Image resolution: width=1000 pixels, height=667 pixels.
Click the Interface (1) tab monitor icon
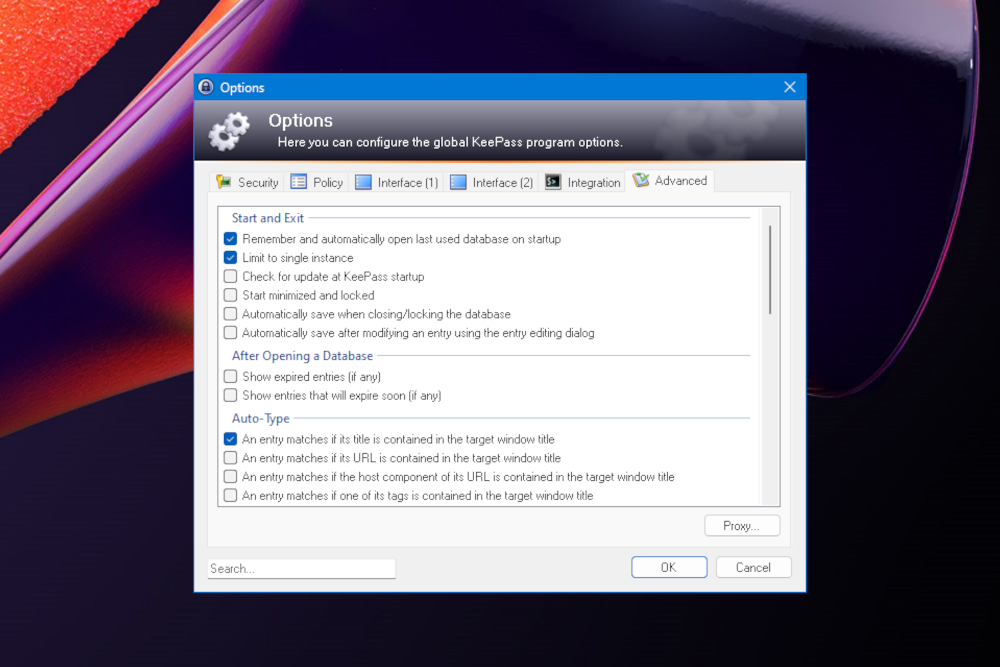click(364, 182)
